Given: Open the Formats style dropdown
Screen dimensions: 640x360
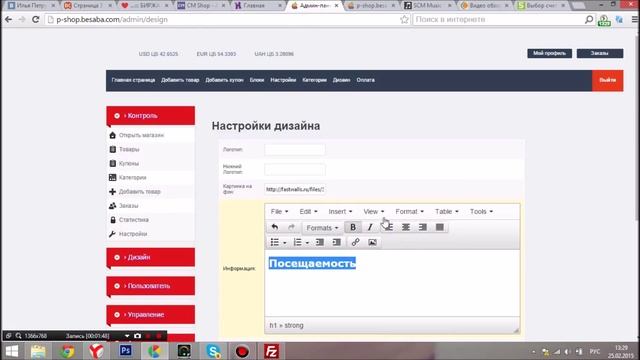Looking at the screenshot, I should pyautogui.click(x=322, y=228).
